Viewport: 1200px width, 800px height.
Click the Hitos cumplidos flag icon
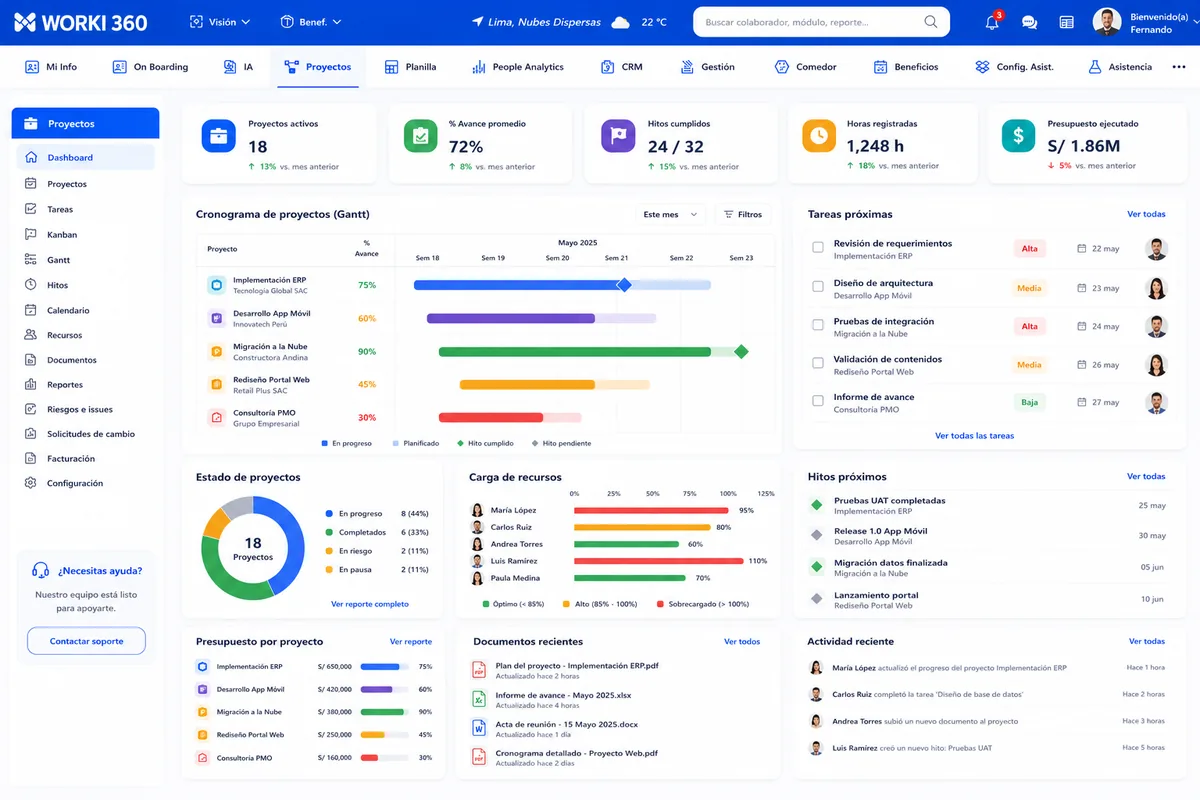click(618, 135)
